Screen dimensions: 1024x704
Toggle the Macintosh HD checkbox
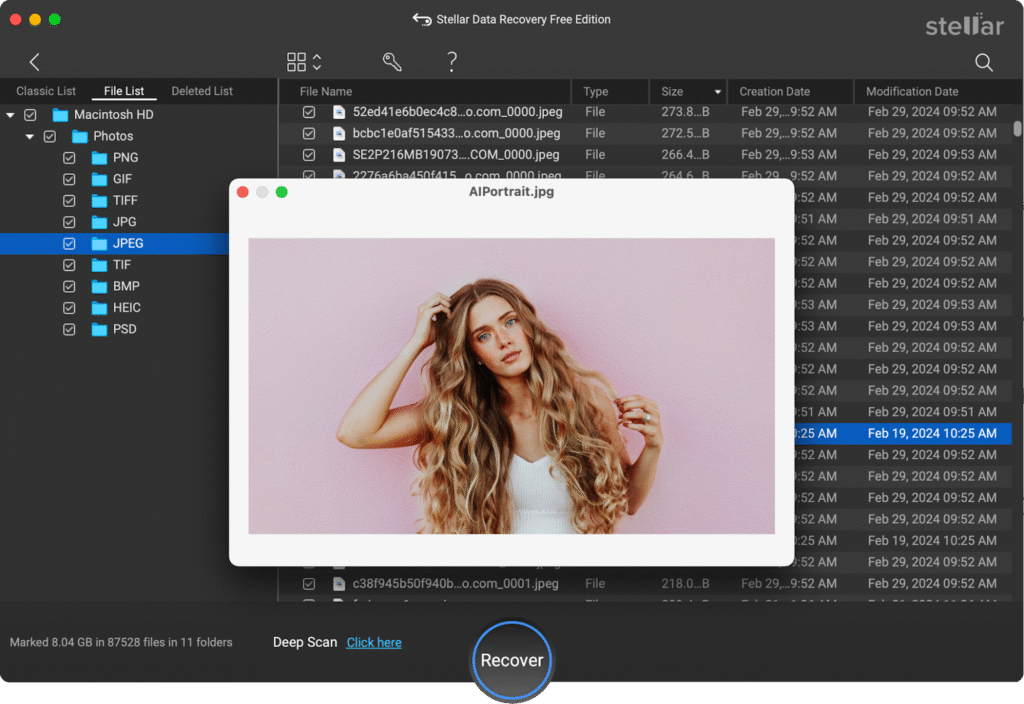coord(30,114)
